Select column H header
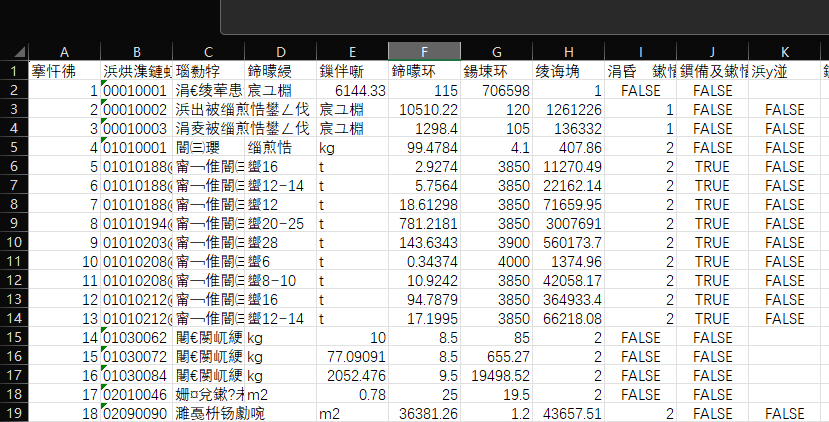This screenshot has width=829, height=422. coord(568,52)
